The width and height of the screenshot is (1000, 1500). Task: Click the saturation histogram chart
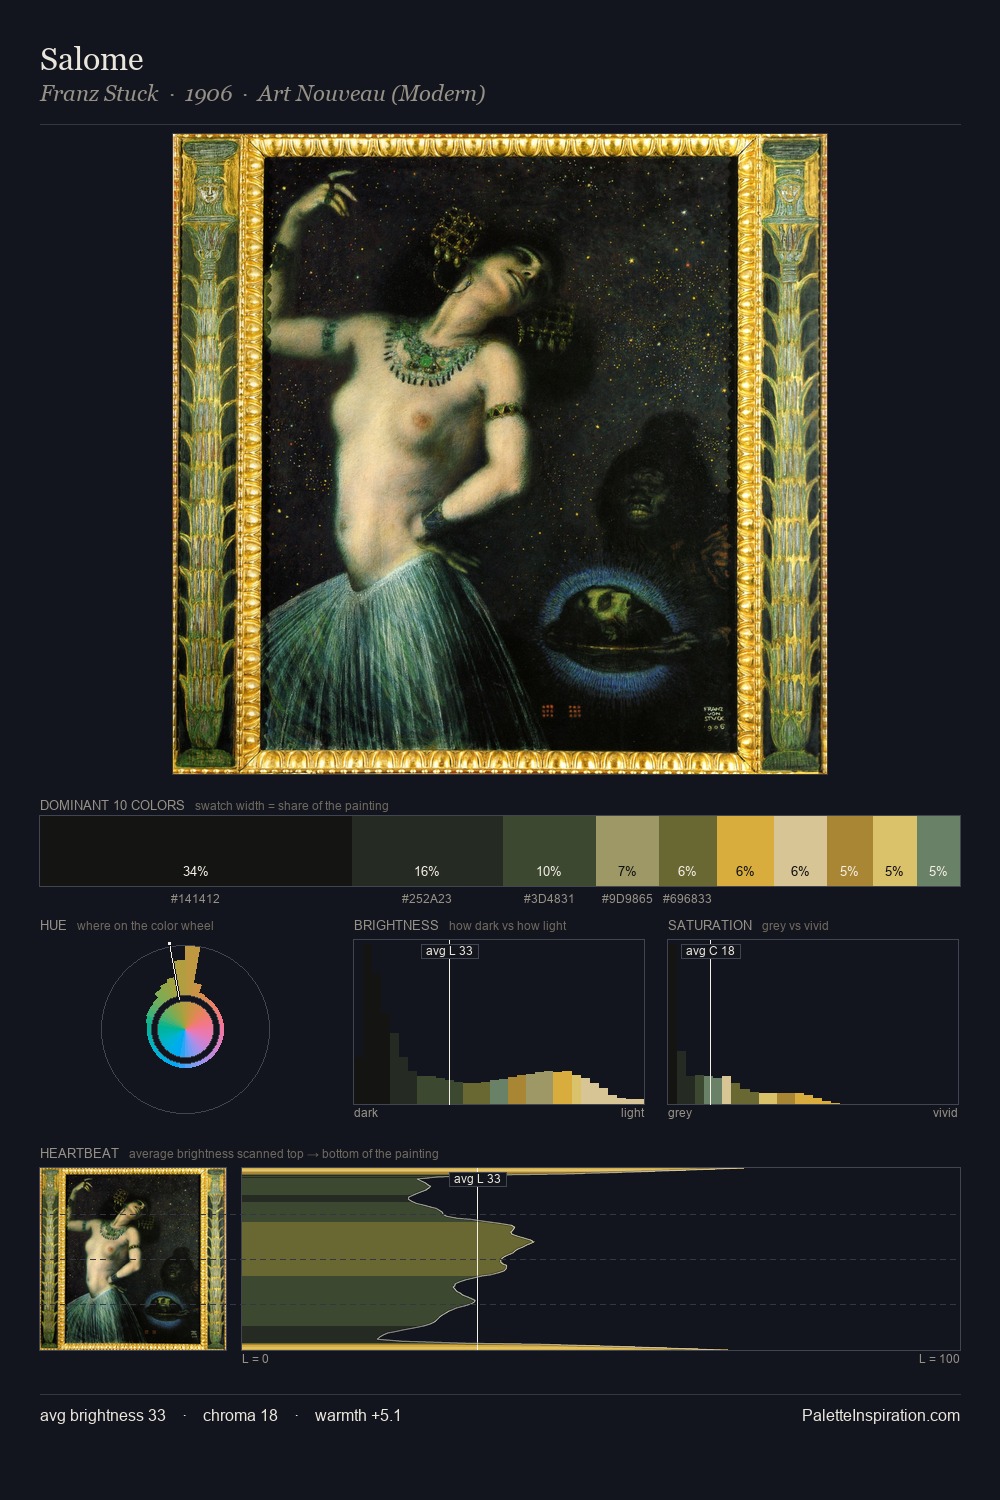click(813, 1022)
